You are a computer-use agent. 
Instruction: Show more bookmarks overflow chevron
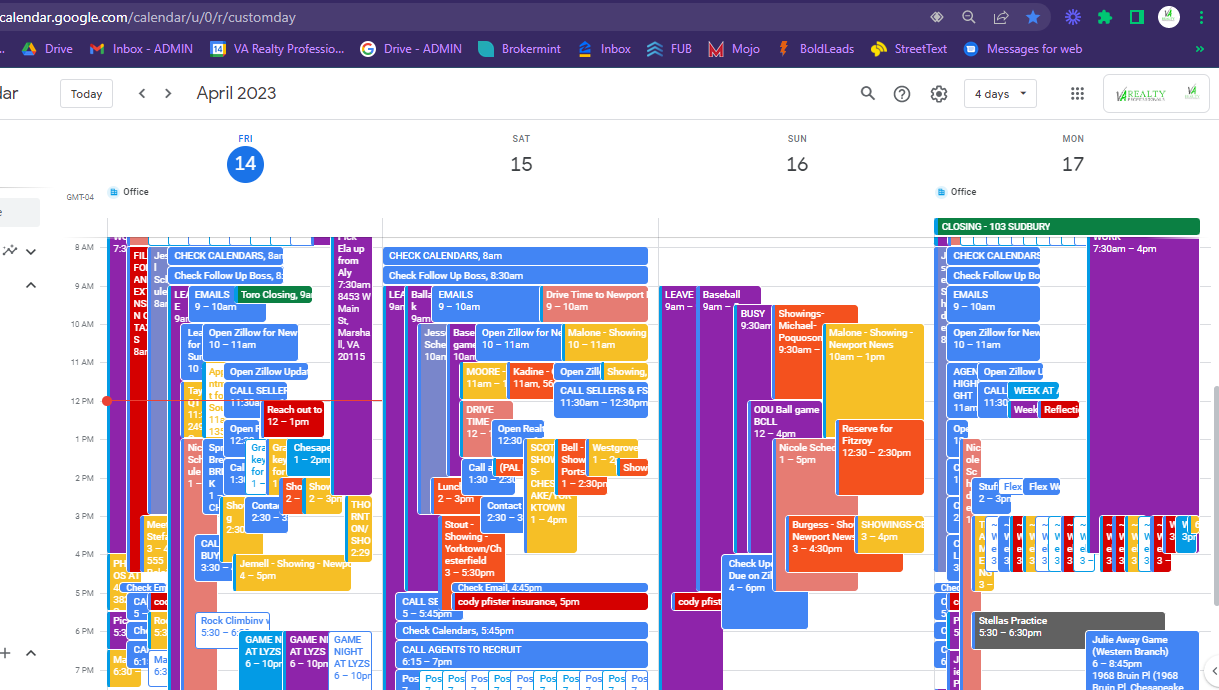click(1199, 48)
